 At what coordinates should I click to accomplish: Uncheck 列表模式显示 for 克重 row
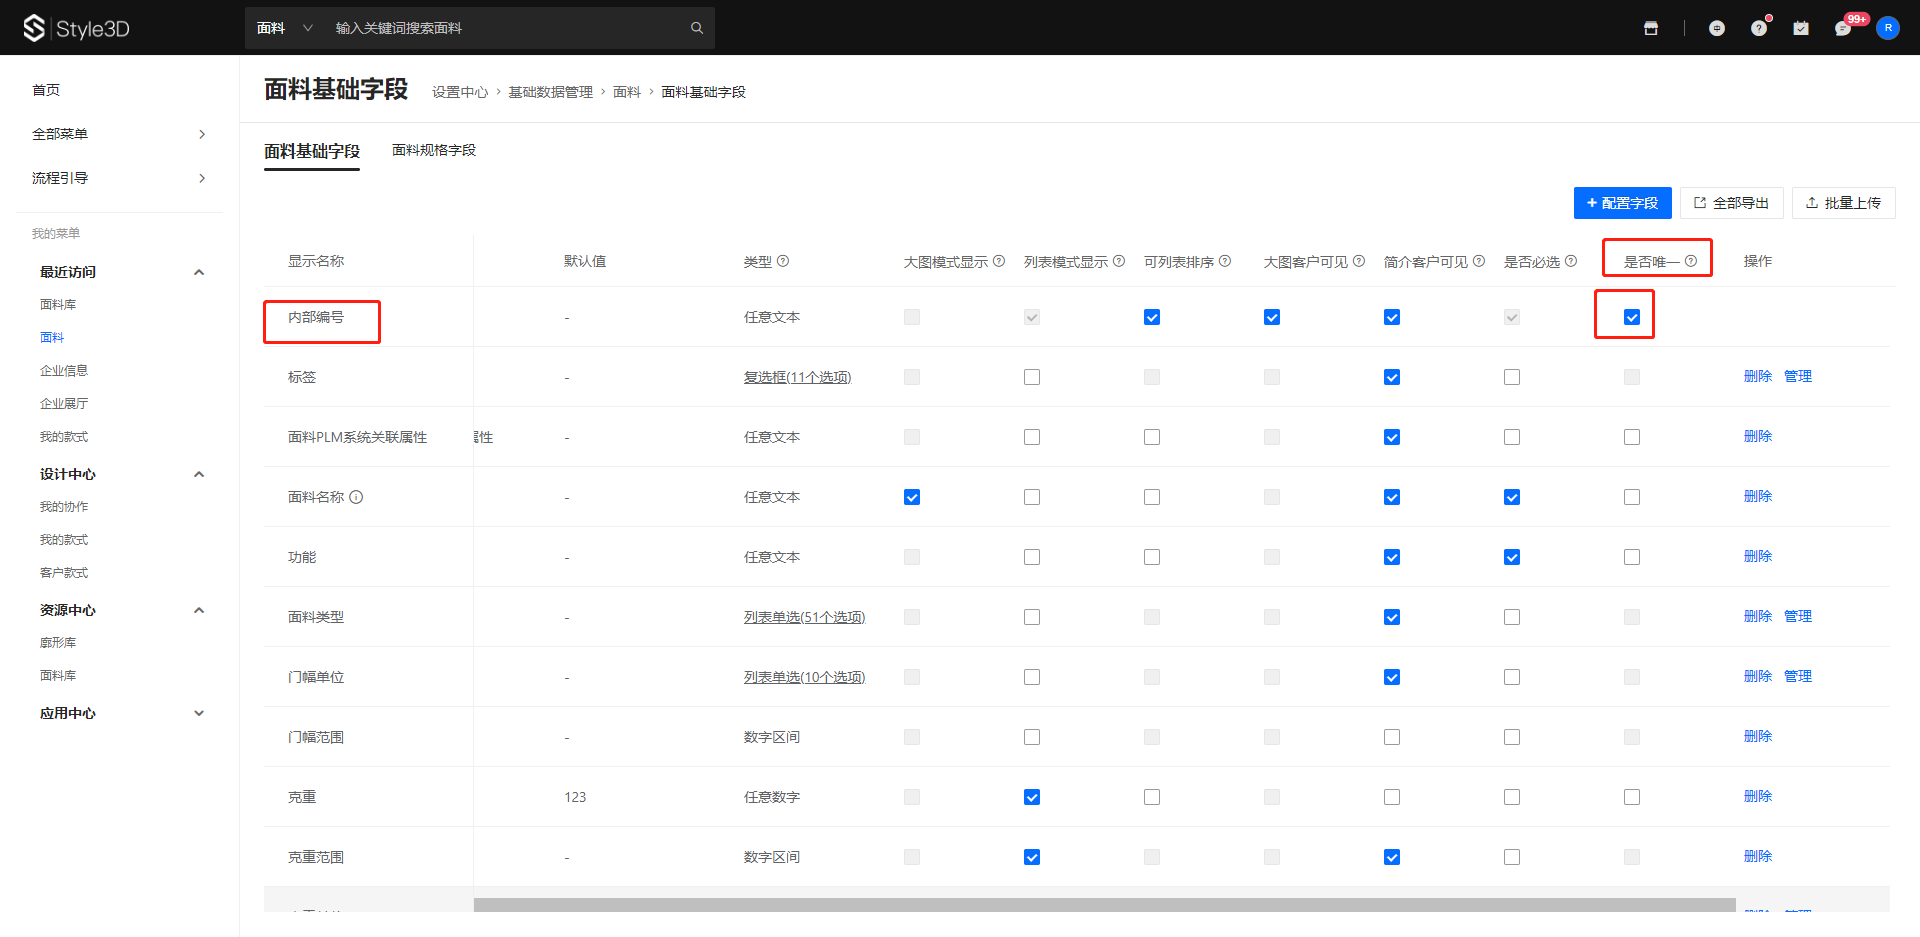click(1032, 797)
